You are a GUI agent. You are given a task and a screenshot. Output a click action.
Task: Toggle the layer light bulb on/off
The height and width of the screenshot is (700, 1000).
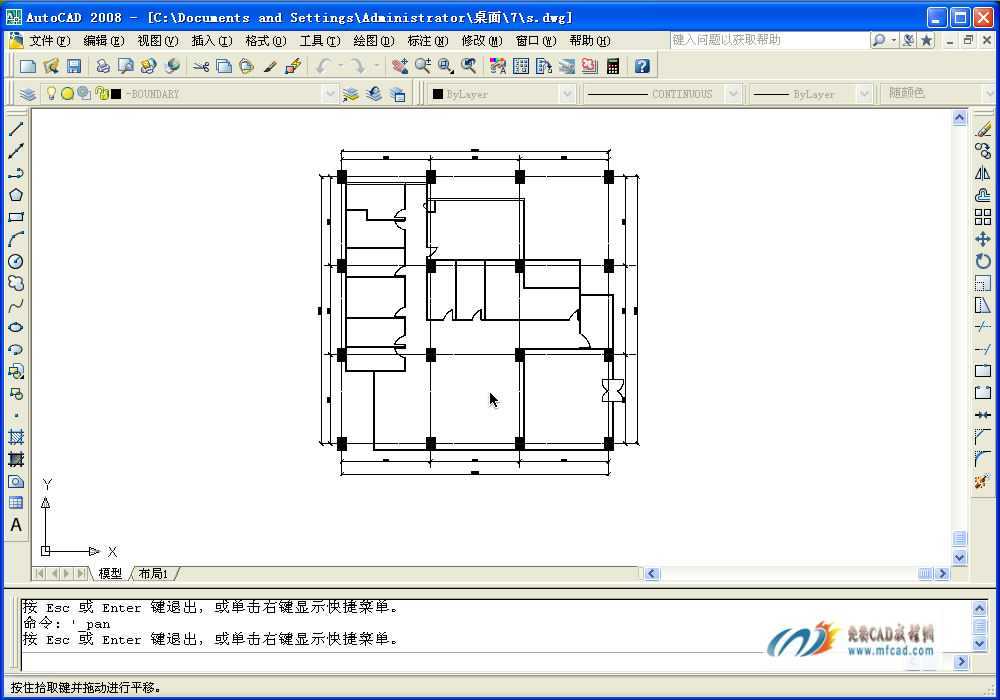click(52, 94)
